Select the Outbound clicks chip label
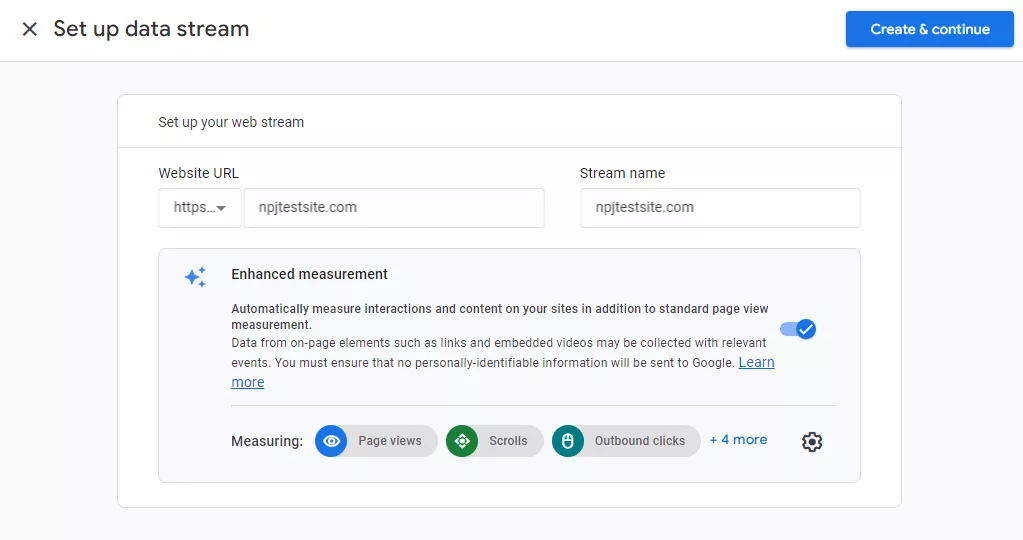The height and width of the screenshot is (540, 1023). click(640, 441)
